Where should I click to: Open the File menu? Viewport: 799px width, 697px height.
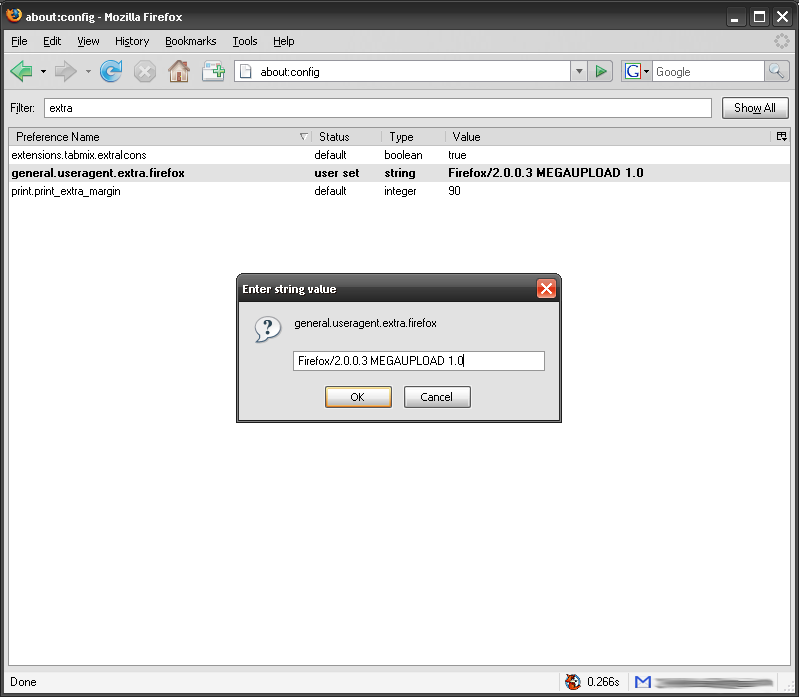19,41
